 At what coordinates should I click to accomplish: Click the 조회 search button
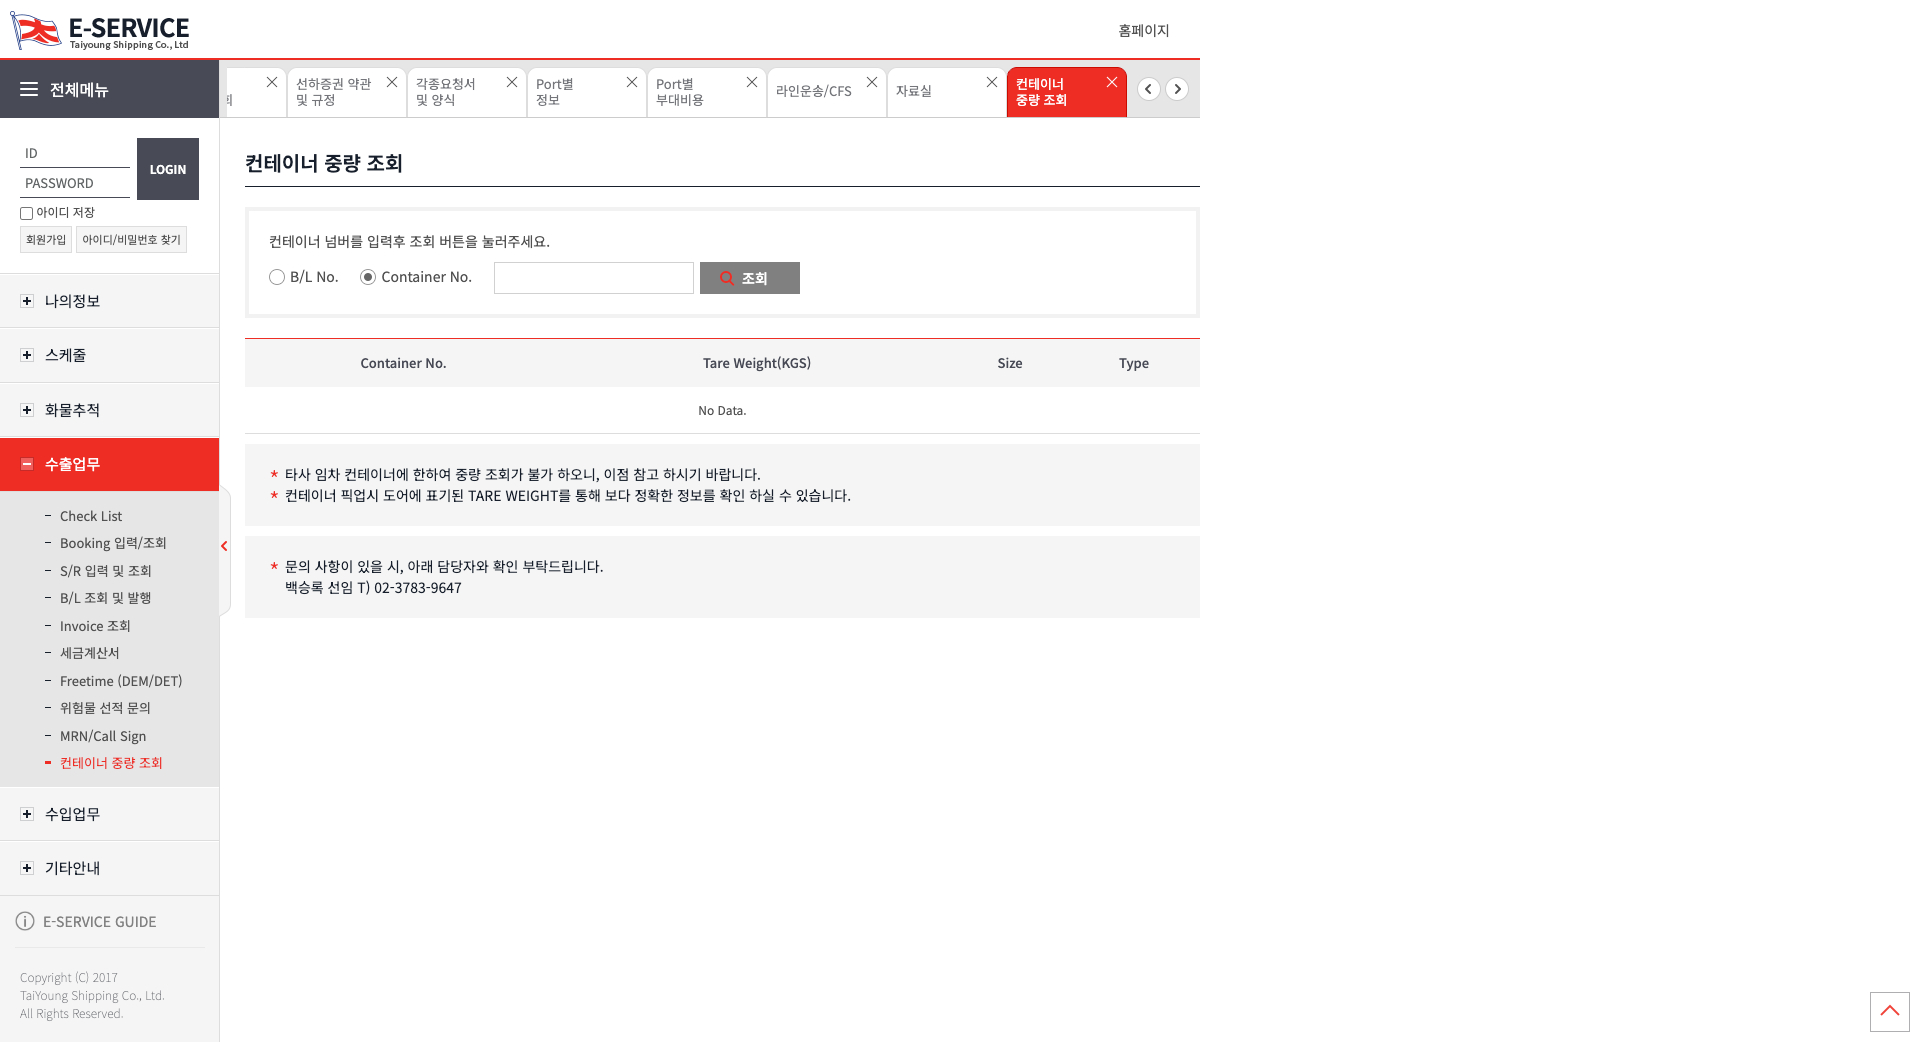750,278
